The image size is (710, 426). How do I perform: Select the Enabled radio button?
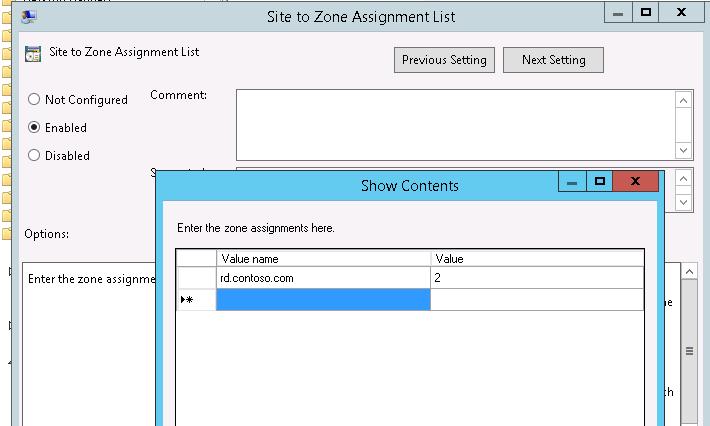[34, 128]
